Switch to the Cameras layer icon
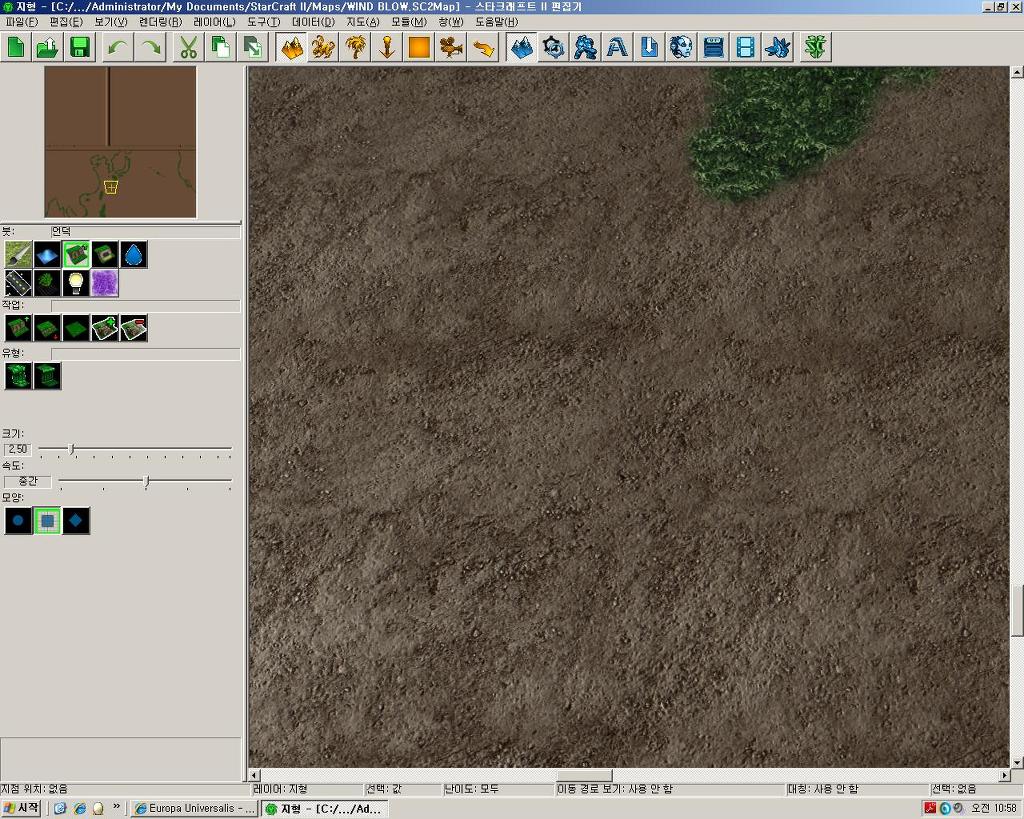The width and height of the screenshot is (1024, 819). click(451, 48)
